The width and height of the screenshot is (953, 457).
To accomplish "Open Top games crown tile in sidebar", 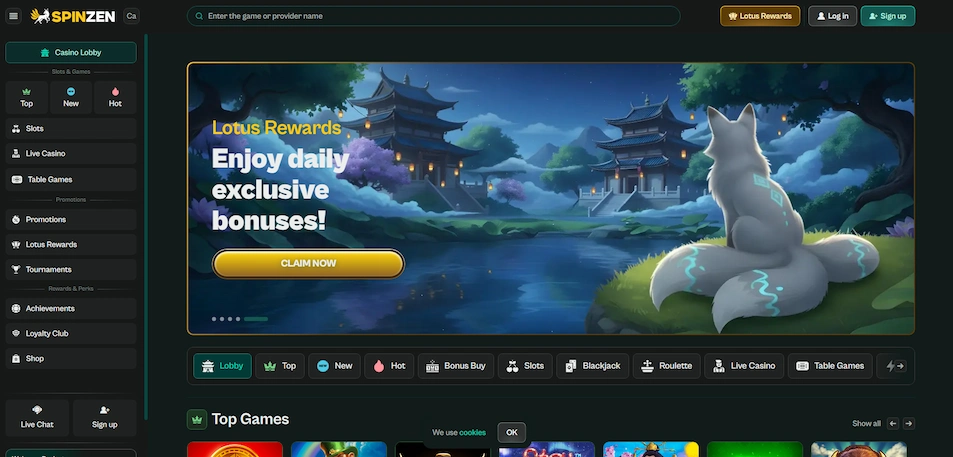I will (x=26, y=97).
